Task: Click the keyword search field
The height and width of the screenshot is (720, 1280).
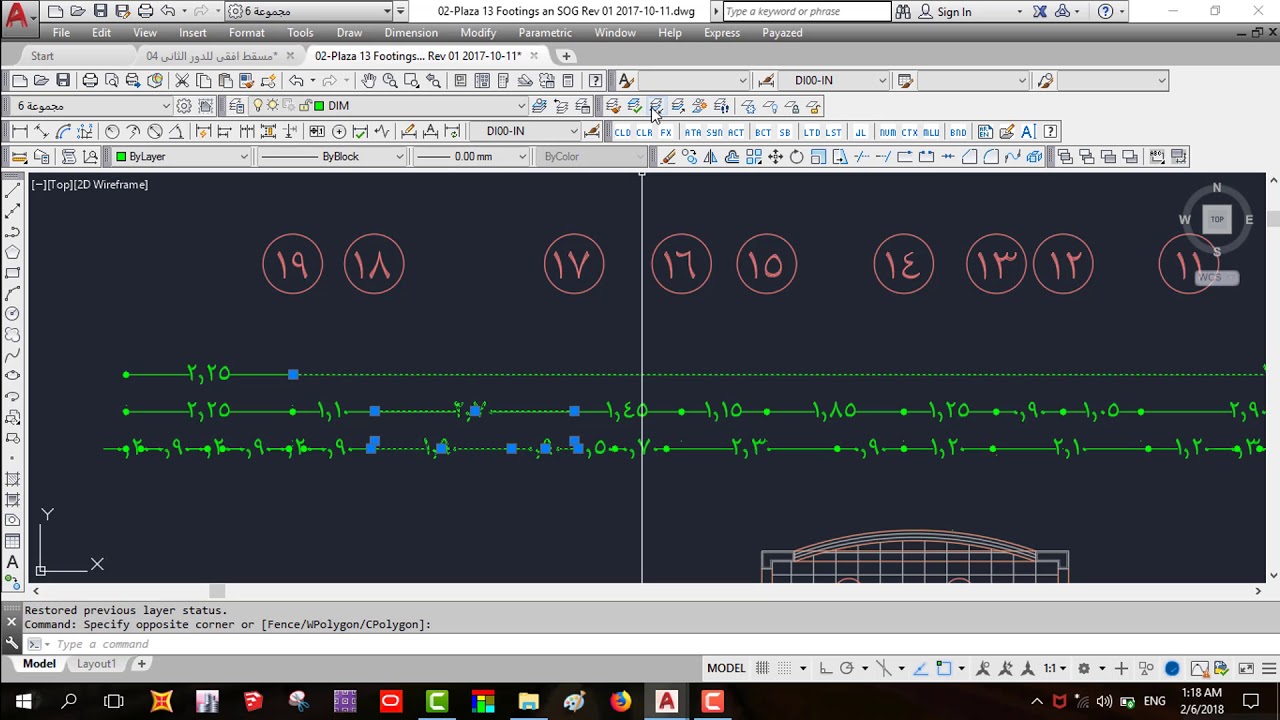Action: coord(806,11)
